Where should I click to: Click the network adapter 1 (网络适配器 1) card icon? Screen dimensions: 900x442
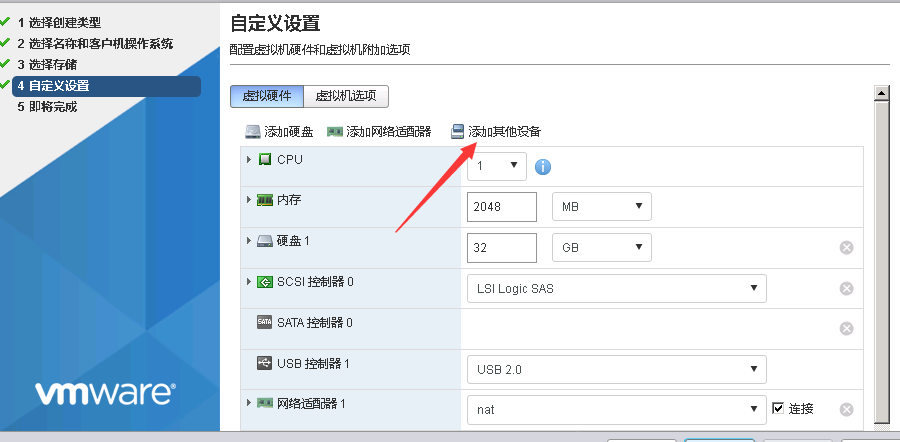(265, 404)
